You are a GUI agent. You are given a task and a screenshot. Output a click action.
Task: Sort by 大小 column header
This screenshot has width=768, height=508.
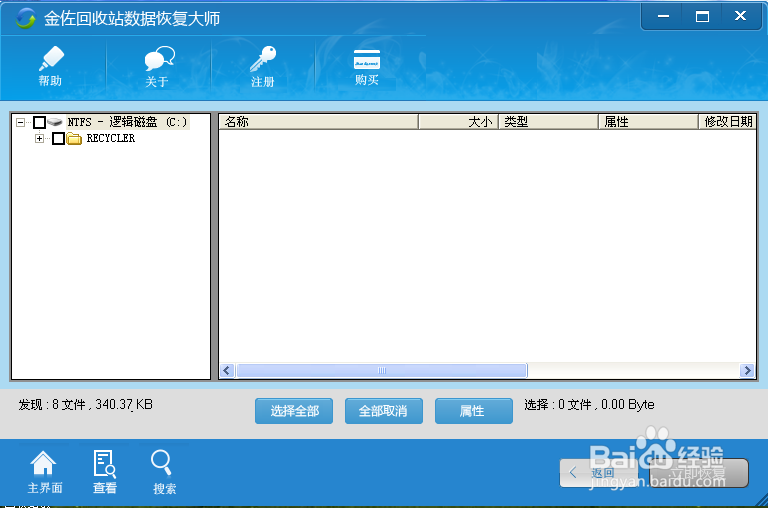458,121
